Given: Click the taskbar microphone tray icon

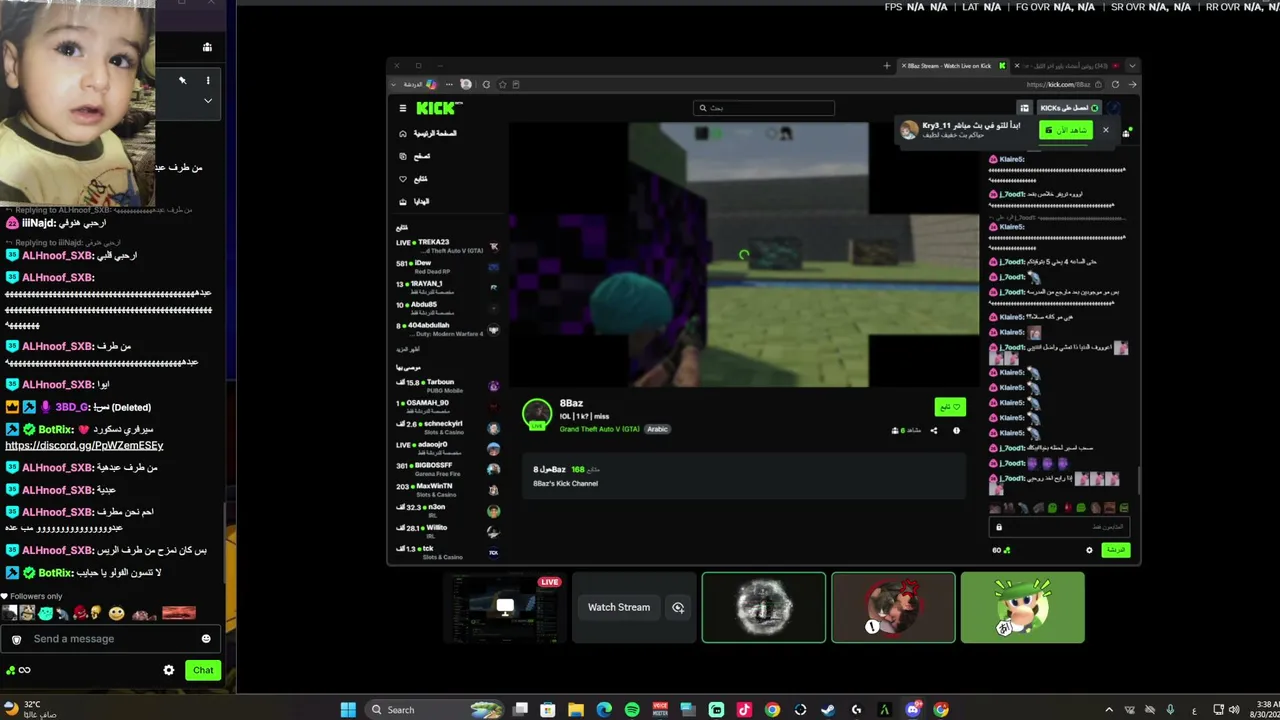Looking at the screenshot, I should point(1170,710).
